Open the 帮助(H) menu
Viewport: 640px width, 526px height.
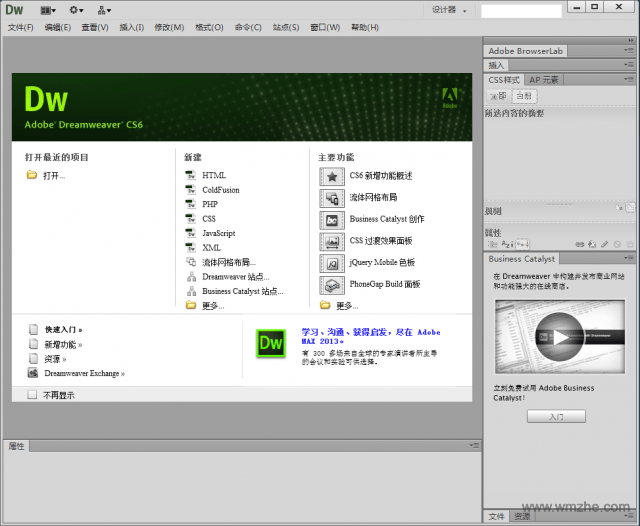(365, 27)
